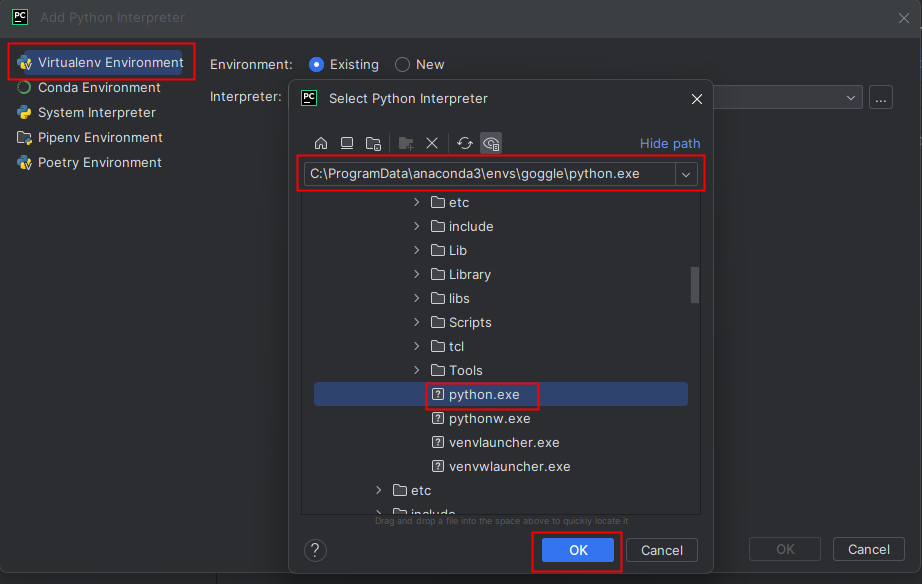Select the Existing environment radio button
The image size is (922, 584).
[x=316, y=65]
